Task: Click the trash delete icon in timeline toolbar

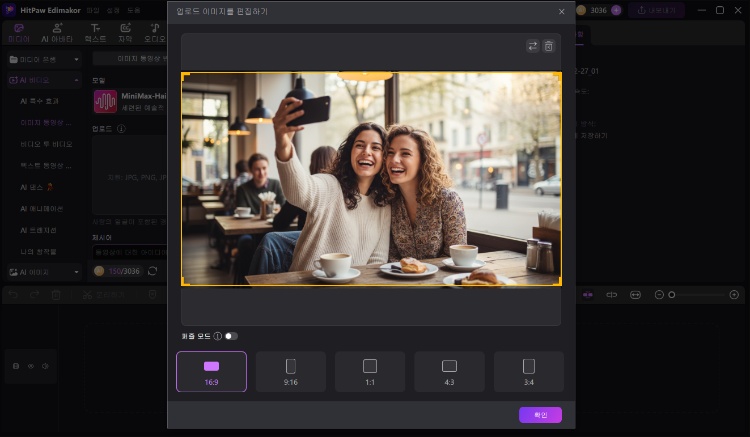Action: [x=56, y=295]
